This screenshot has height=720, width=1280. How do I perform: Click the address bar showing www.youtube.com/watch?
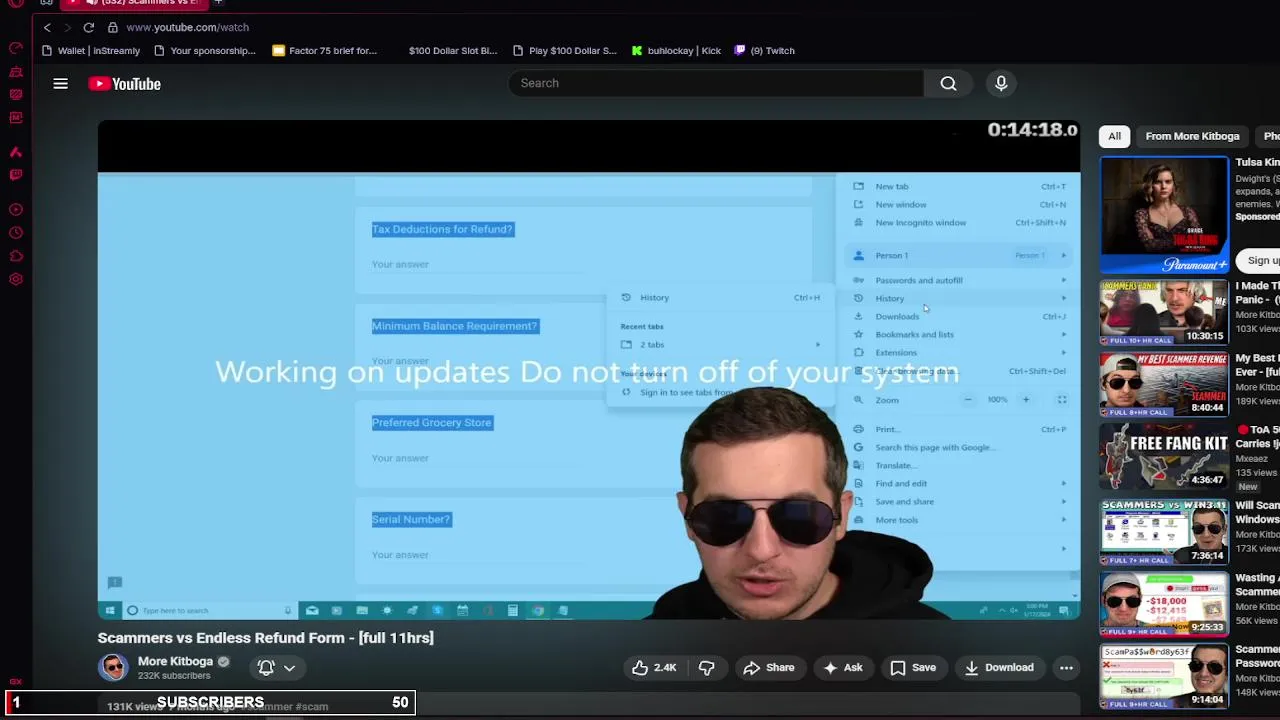tap(187, 27)
